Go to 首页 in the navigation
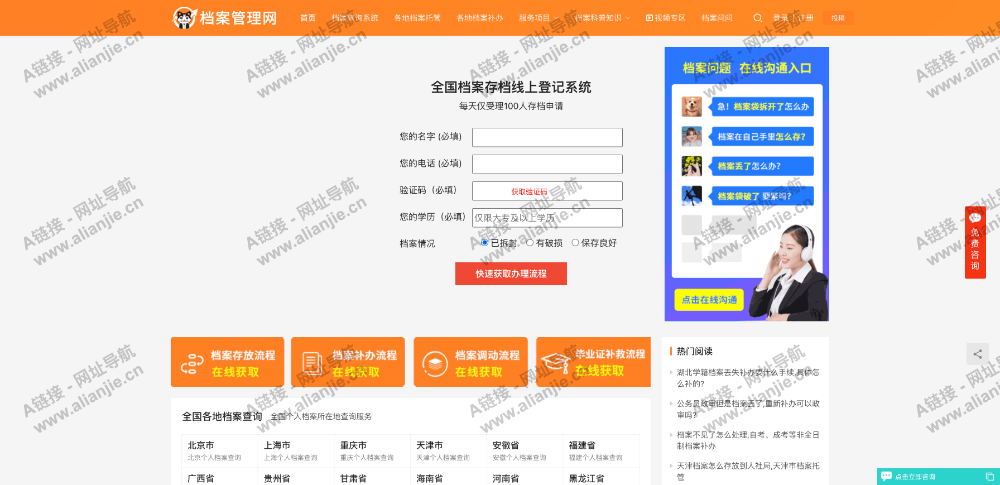The image size is (1000, 485). [308, 18]
